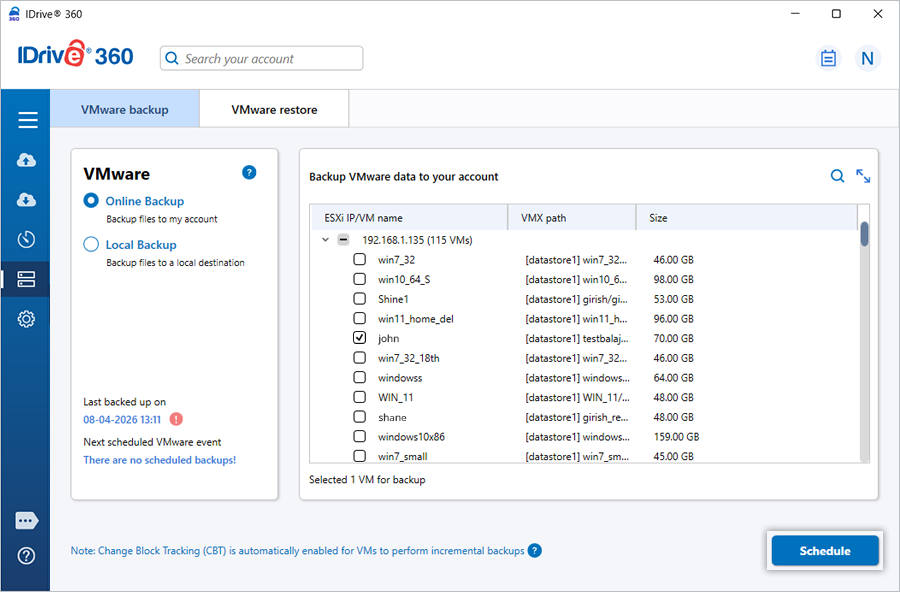900x592 pixels.
Task: Sort by VMX path column header
Action: 572,218
